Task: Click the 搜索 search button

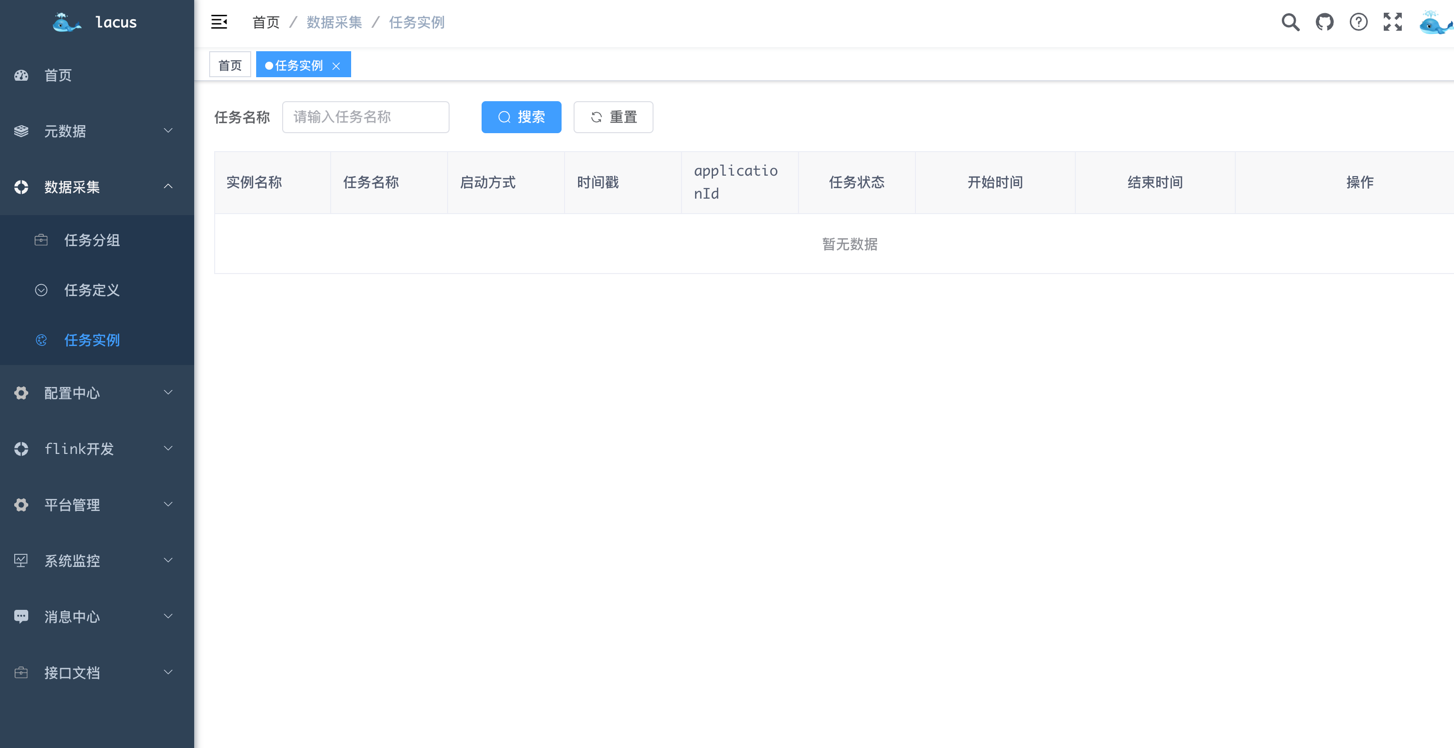Action: 521,117
